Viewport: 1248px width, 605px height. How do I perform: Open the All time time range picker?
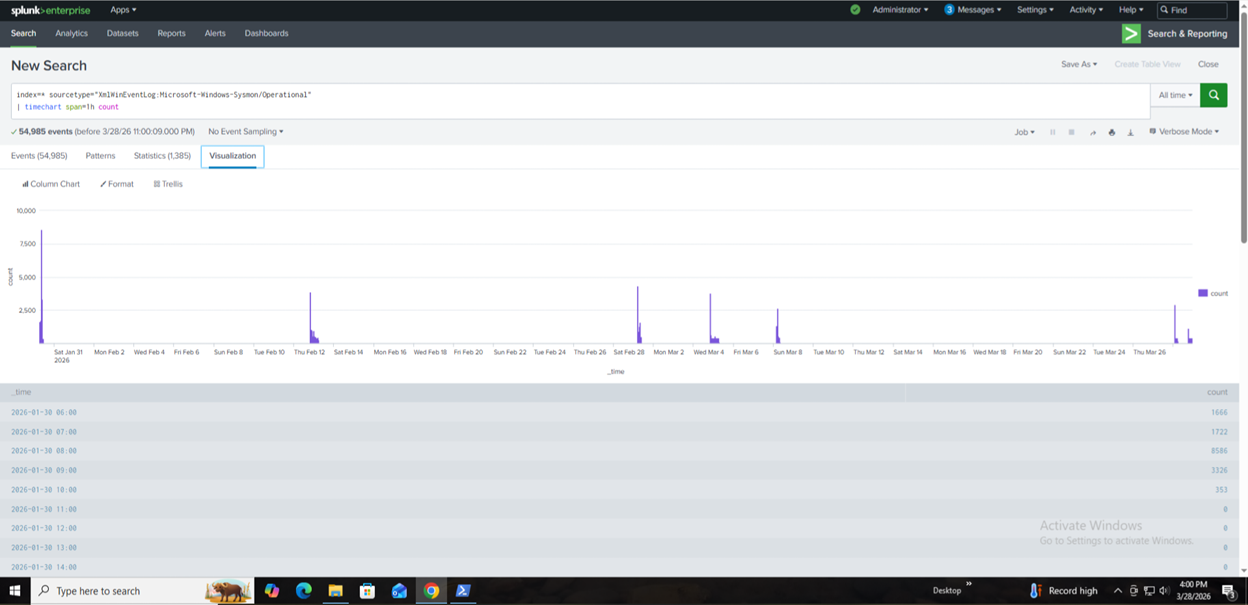point(1175,94)
